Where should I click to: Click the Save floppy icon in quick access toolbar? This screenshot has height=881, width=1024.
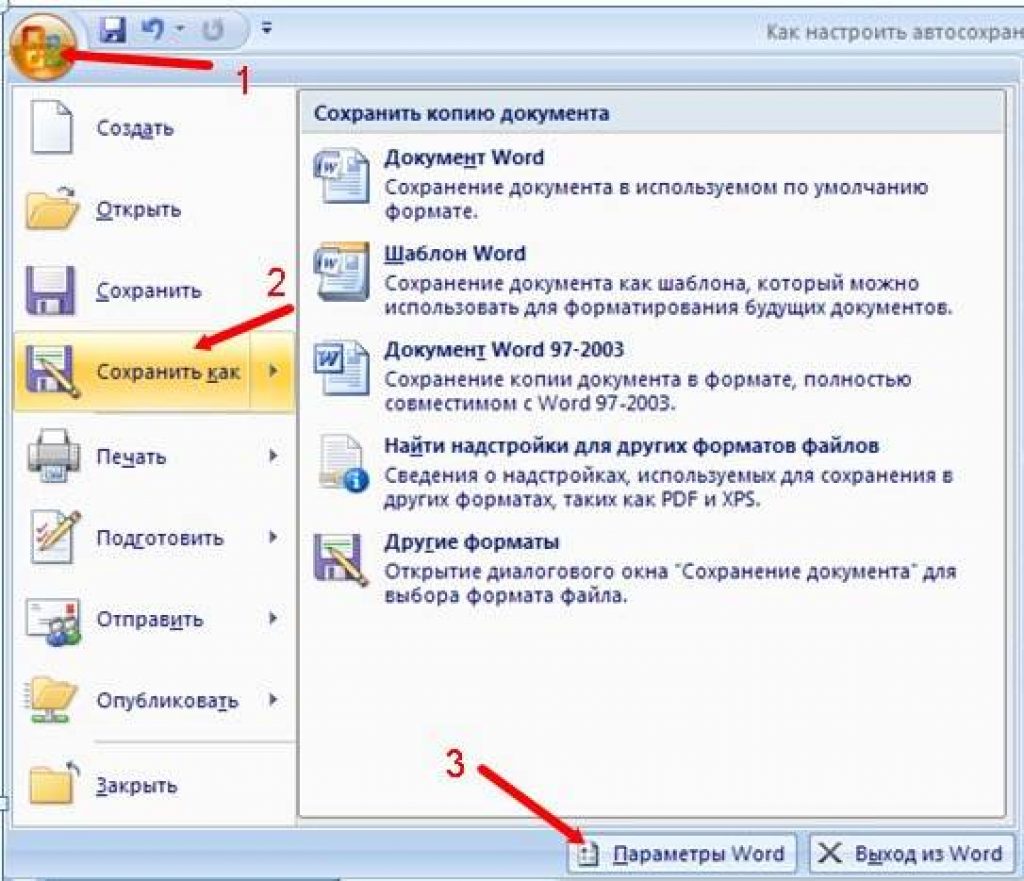click(x=112, y=29)
